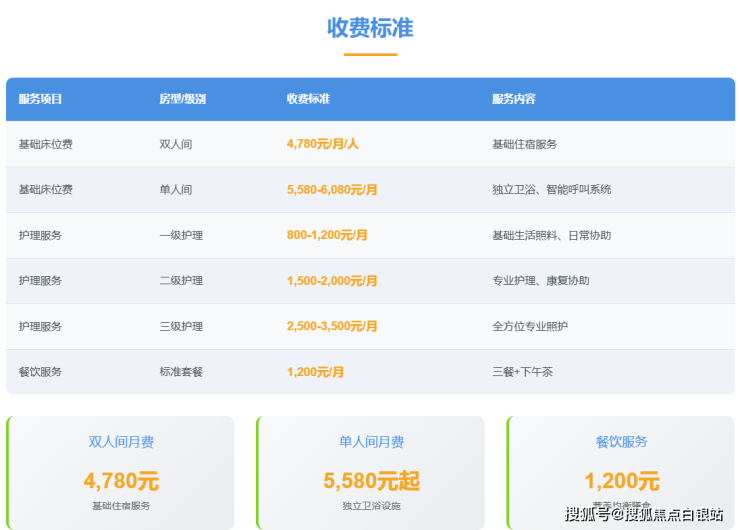Select the 服务内容 column header
This screenshot has height=530, width=740.
tap(514, 99)
